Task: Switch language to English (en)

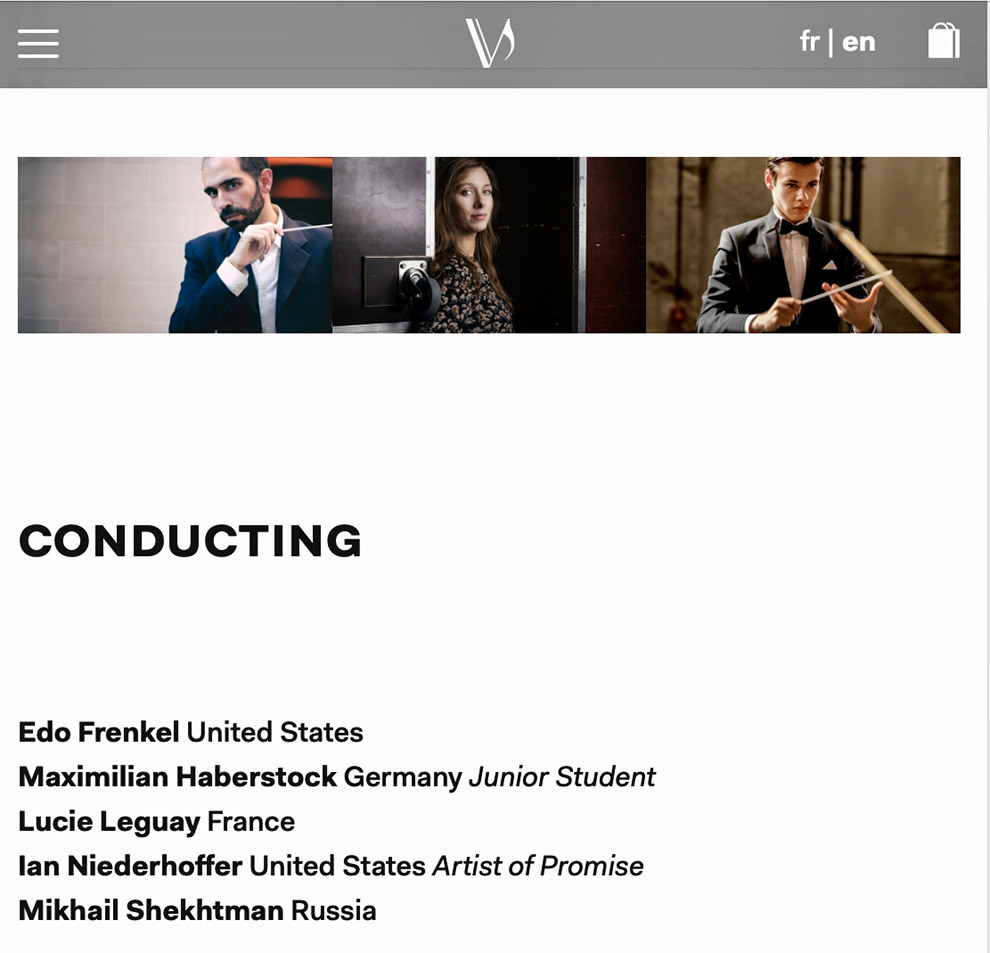Action: coord(859,42)
